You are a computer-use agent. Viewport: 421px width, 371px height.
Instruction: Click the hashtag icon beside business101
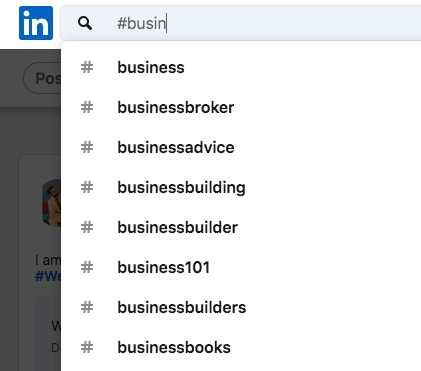click(x=87, y=267)
